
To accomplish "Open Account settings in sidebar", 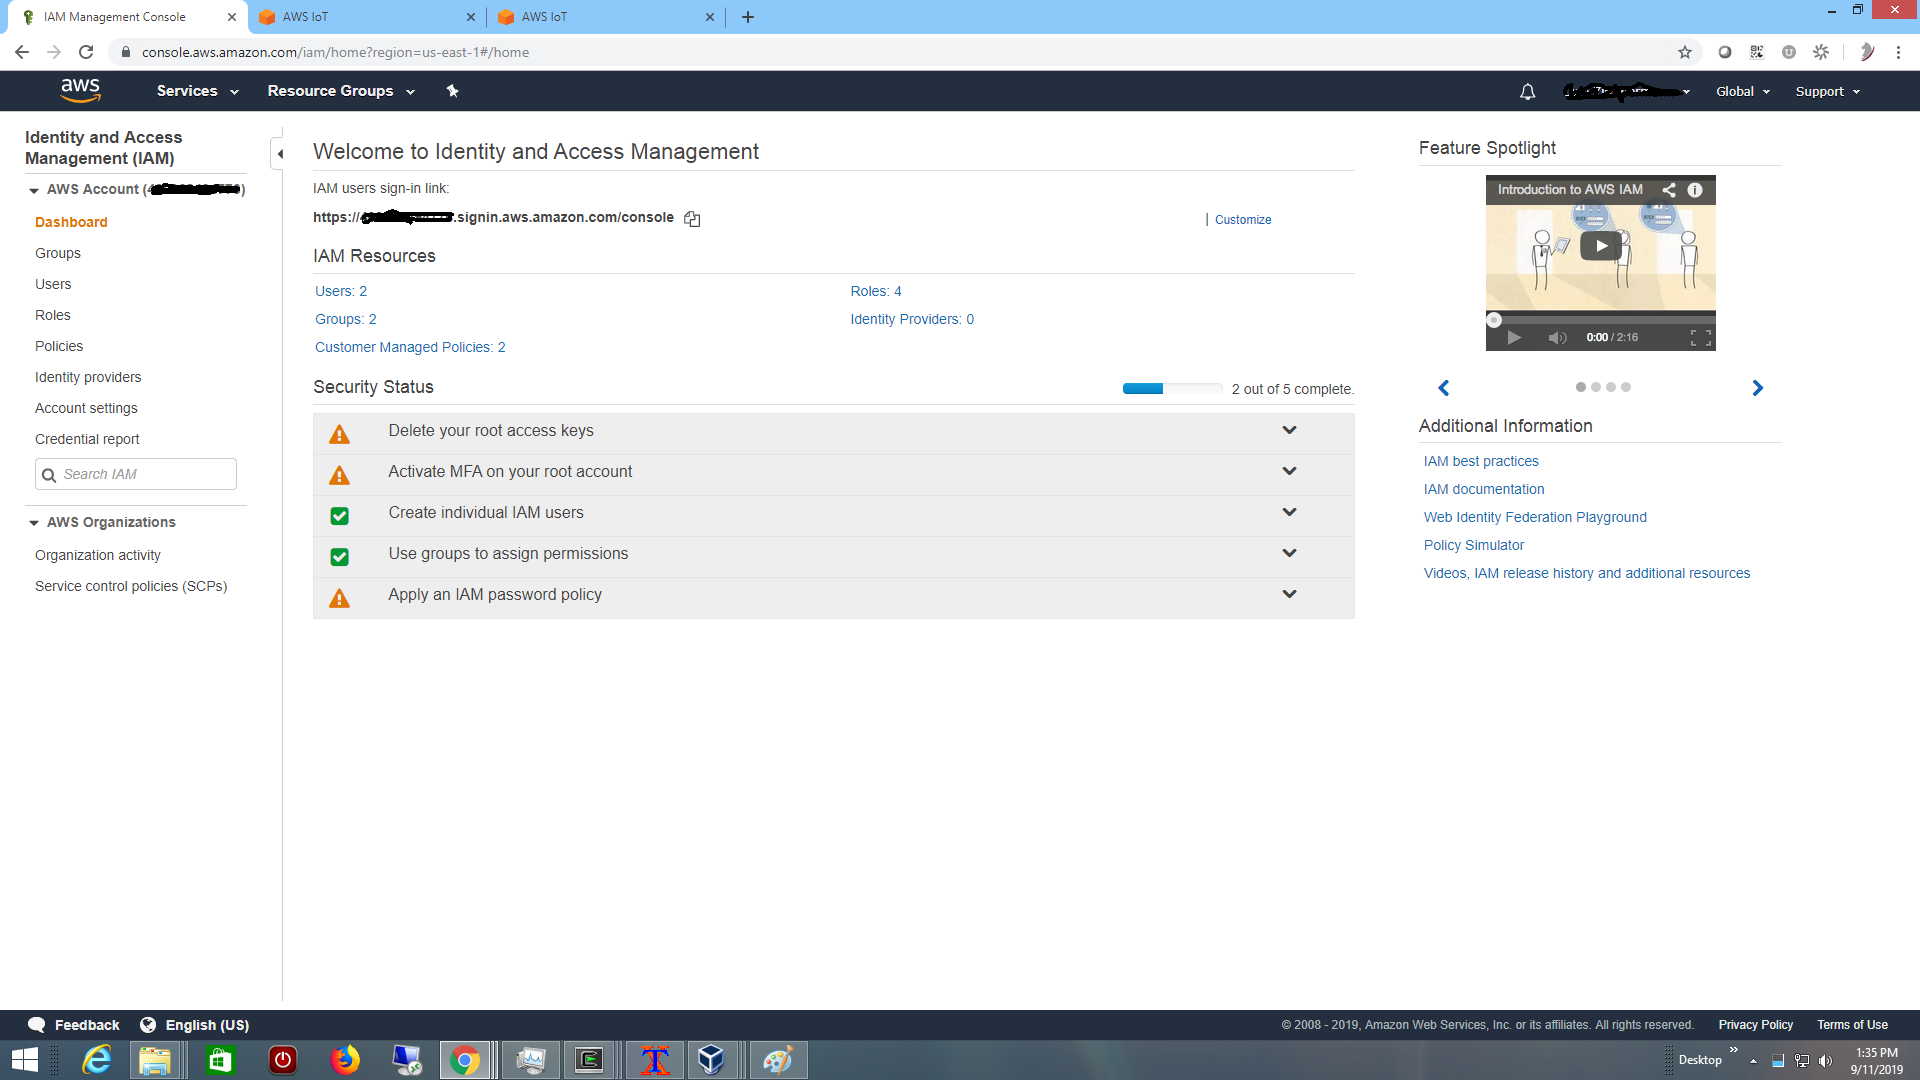I will 86,408.
